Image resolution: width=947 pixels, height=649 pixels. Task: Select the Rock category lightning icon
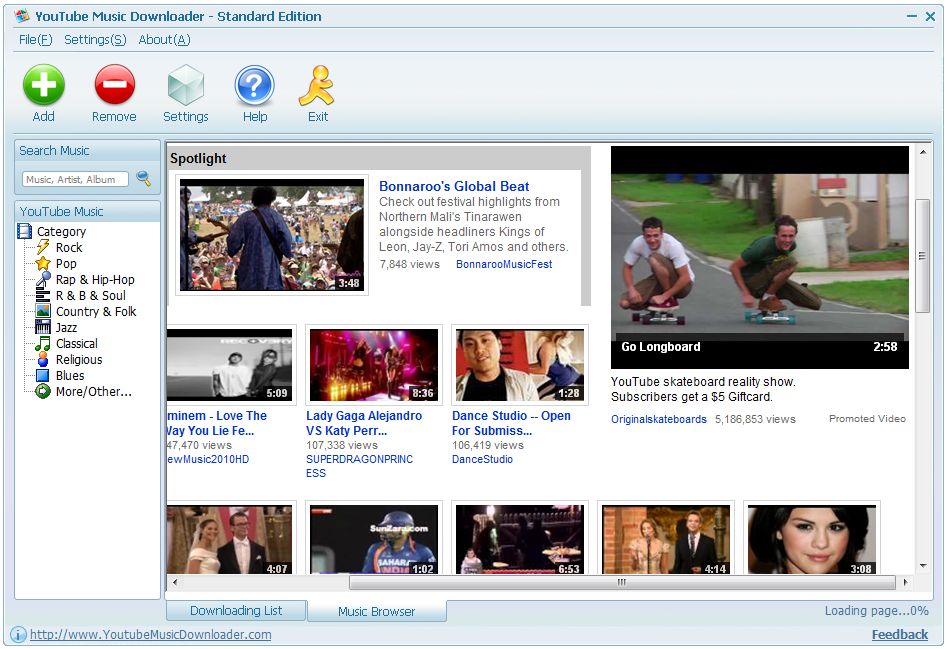click(43, 247)
